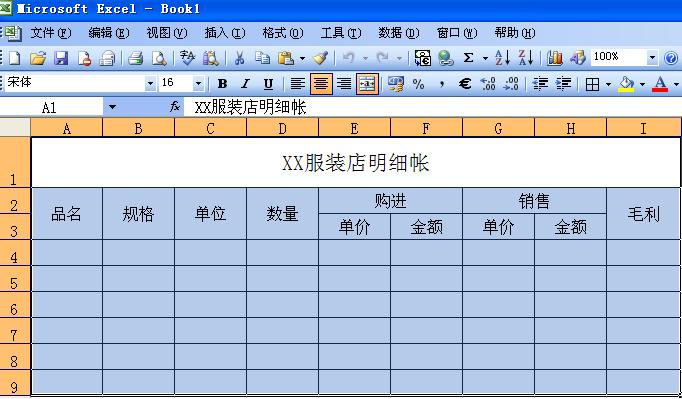Sort ascending A to Z
This screenshot has height=399, width=682.
pyautogui.click(x=502, y=58)
